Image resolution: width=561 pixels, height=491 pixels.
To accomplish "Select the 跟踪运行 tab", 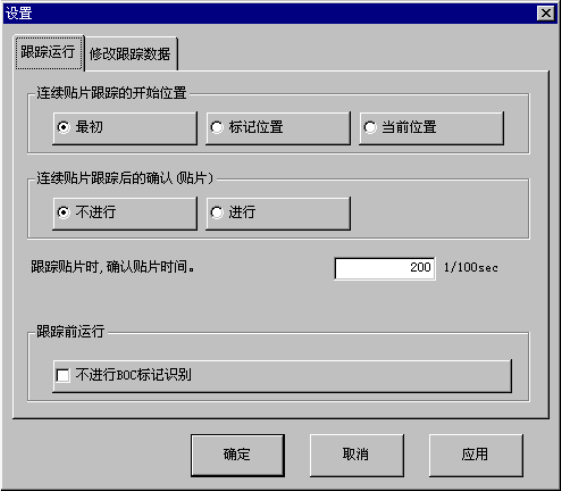I will (x=49, y=52).
